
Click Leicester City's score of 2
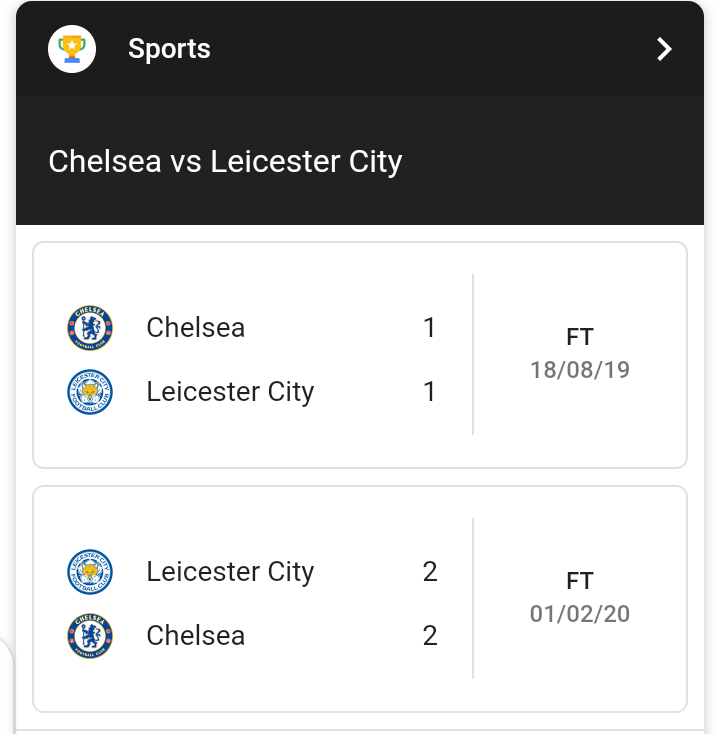click(x=430, y=572)
